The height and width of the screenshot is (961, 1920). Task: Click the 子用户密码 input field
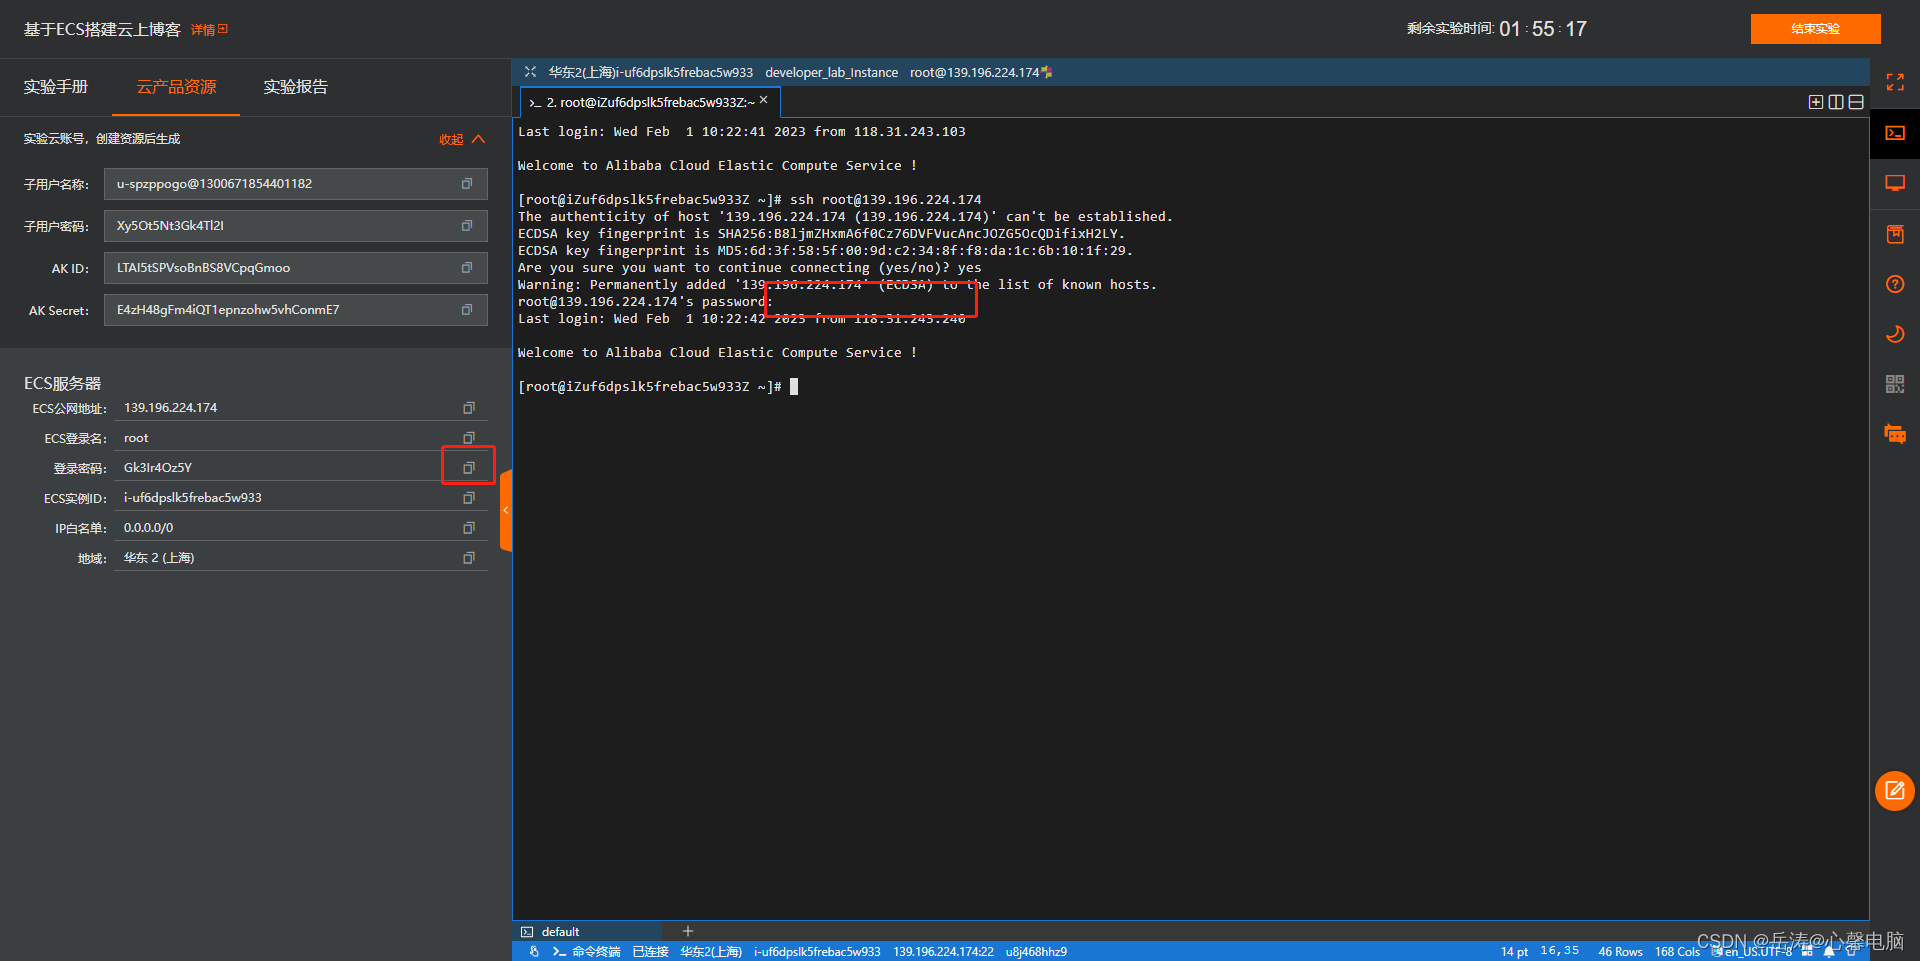click(x=295, y=226)
